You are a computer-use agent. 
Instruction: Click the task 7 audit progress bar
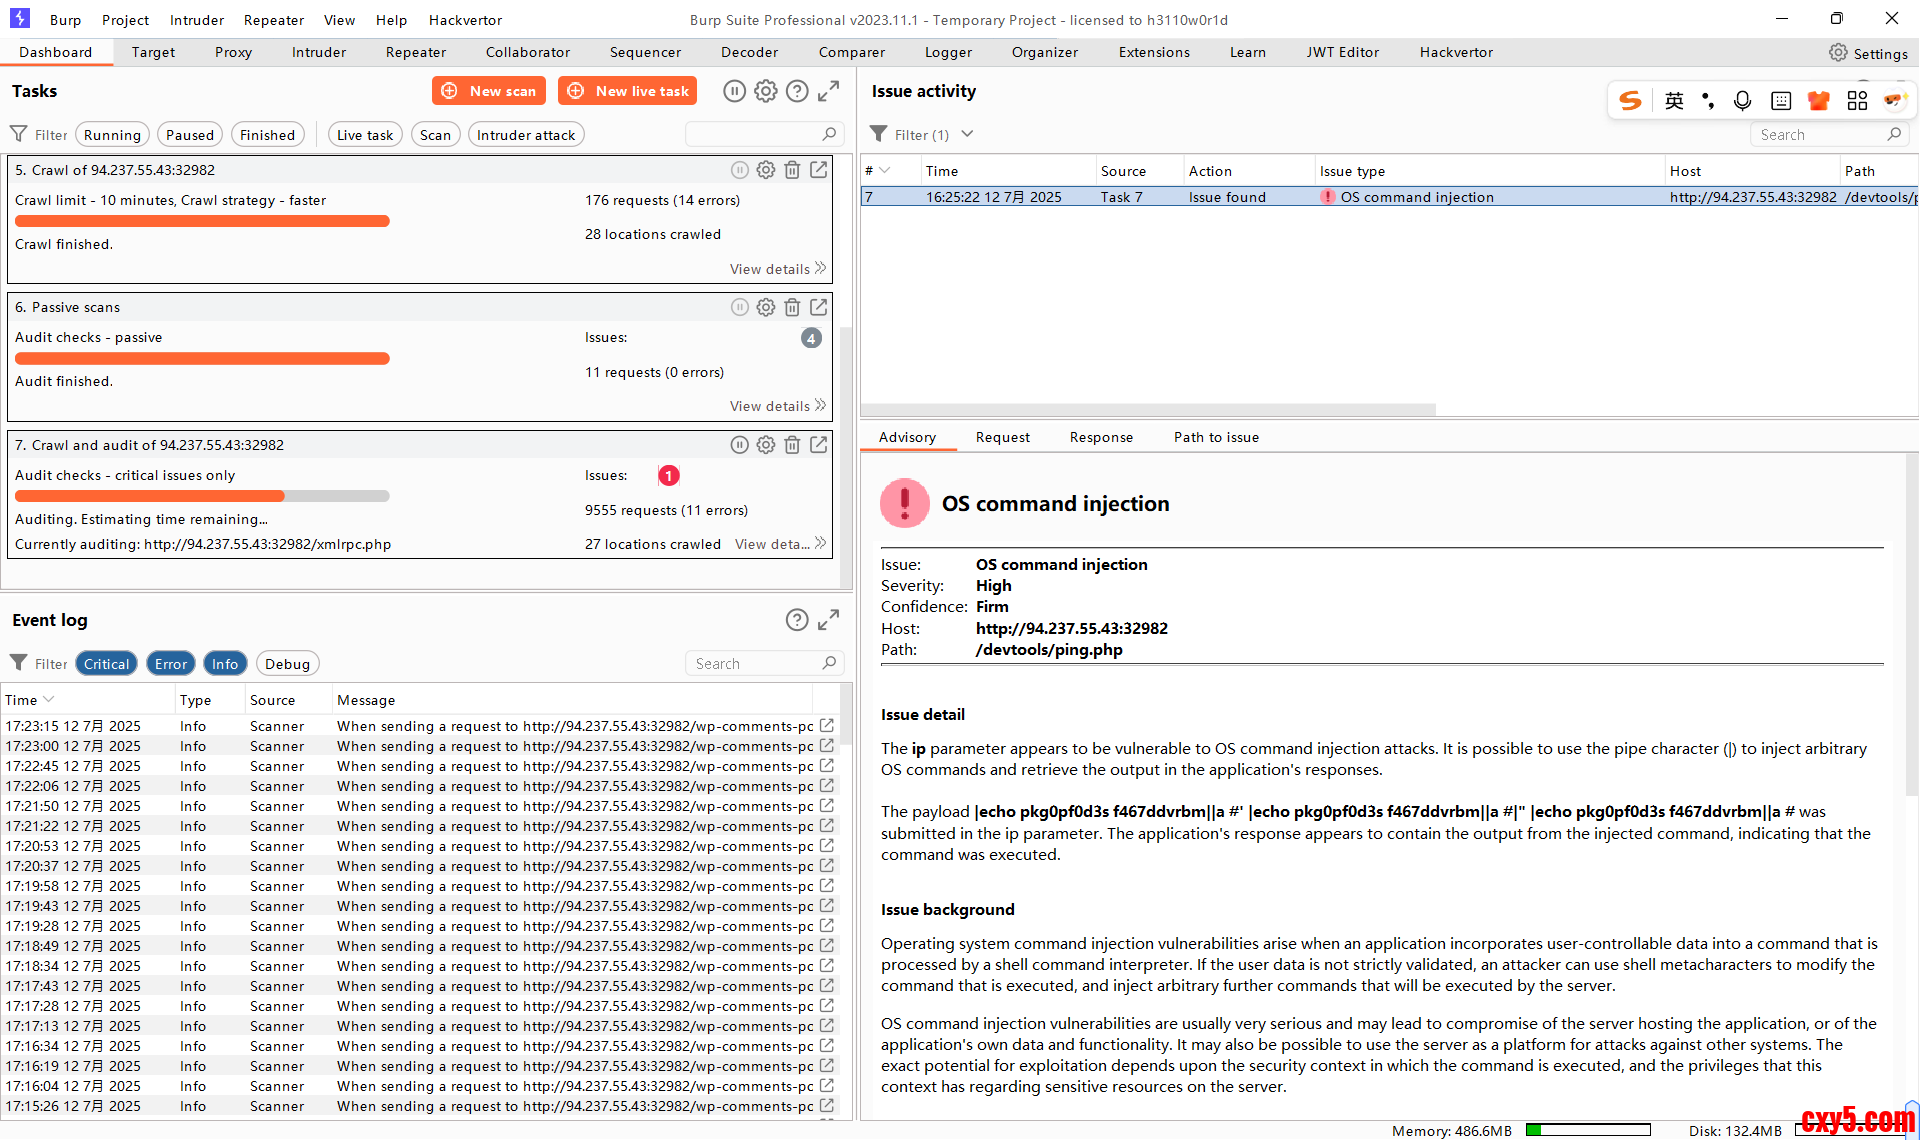click(x=202, y=496)
